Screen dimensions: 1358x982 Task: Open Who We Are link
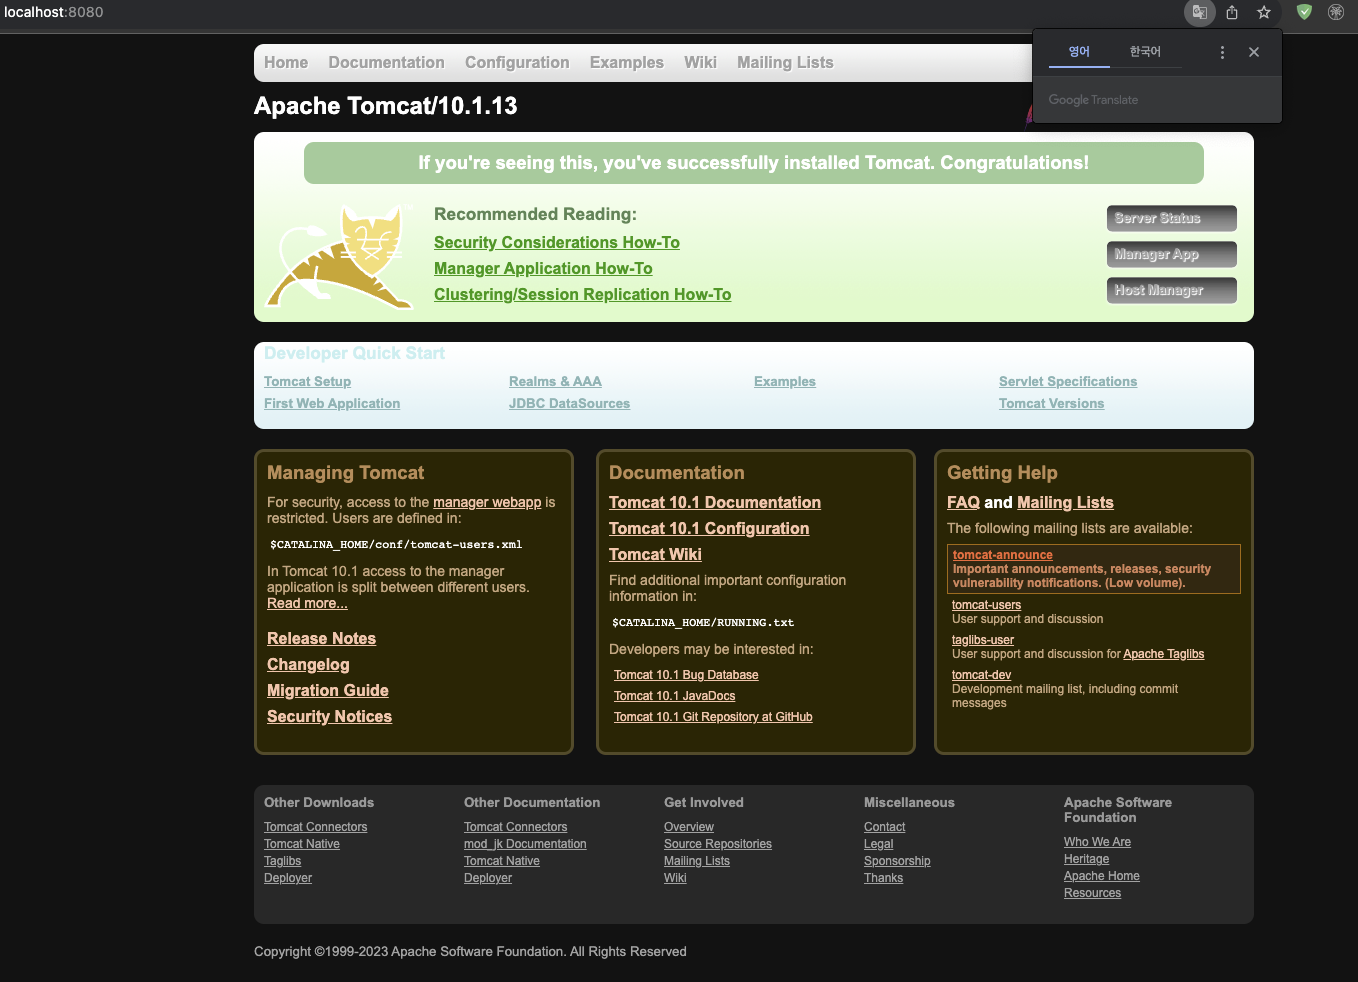click(1097, 842)
